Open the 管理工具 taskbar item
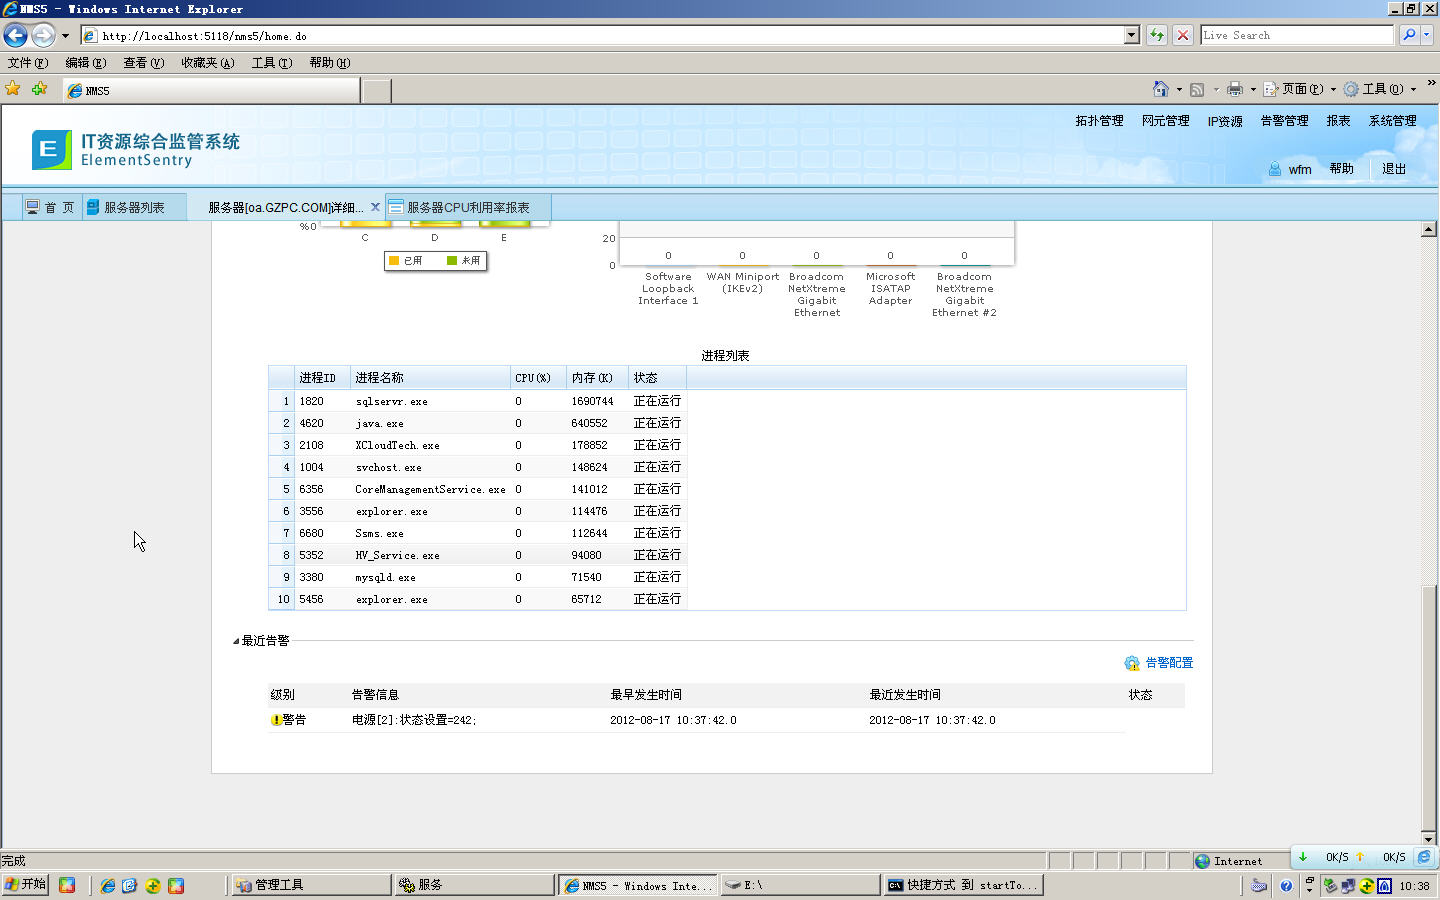The height and width of the screenshot is (900, 1440). tap(310, 885)
